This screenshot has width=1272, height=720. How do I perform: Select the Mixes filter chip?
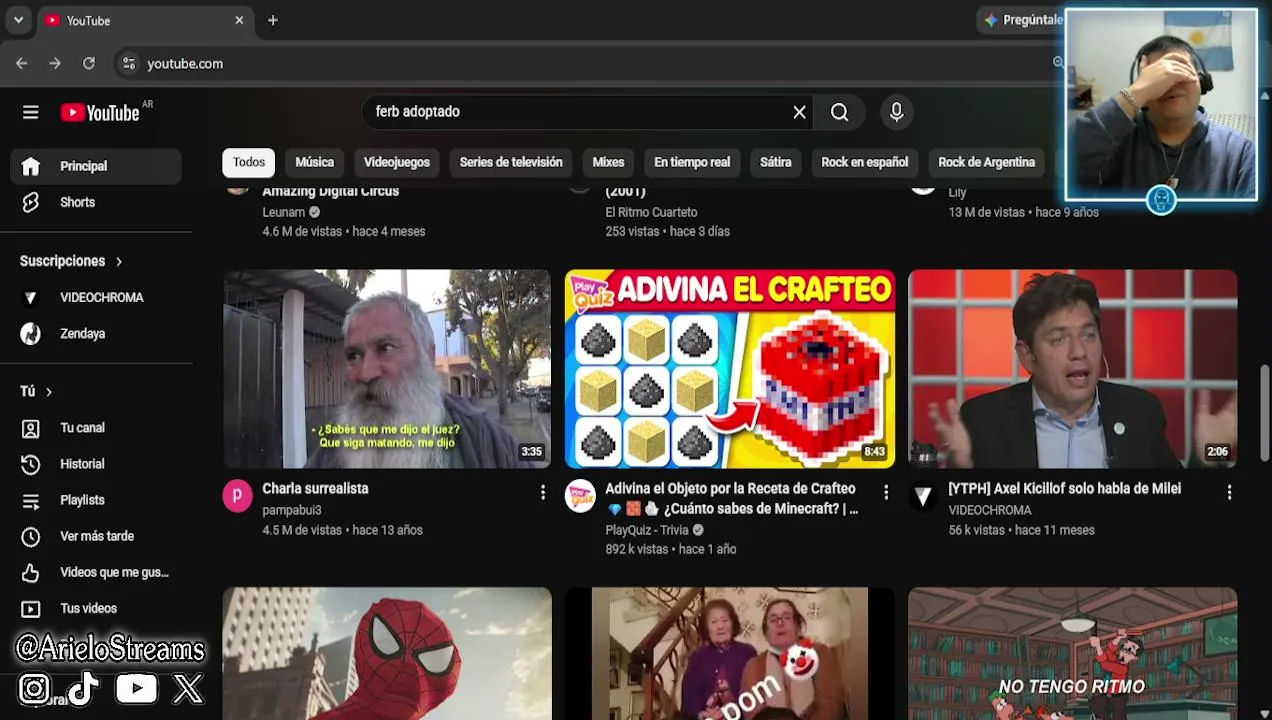[608, 162]
